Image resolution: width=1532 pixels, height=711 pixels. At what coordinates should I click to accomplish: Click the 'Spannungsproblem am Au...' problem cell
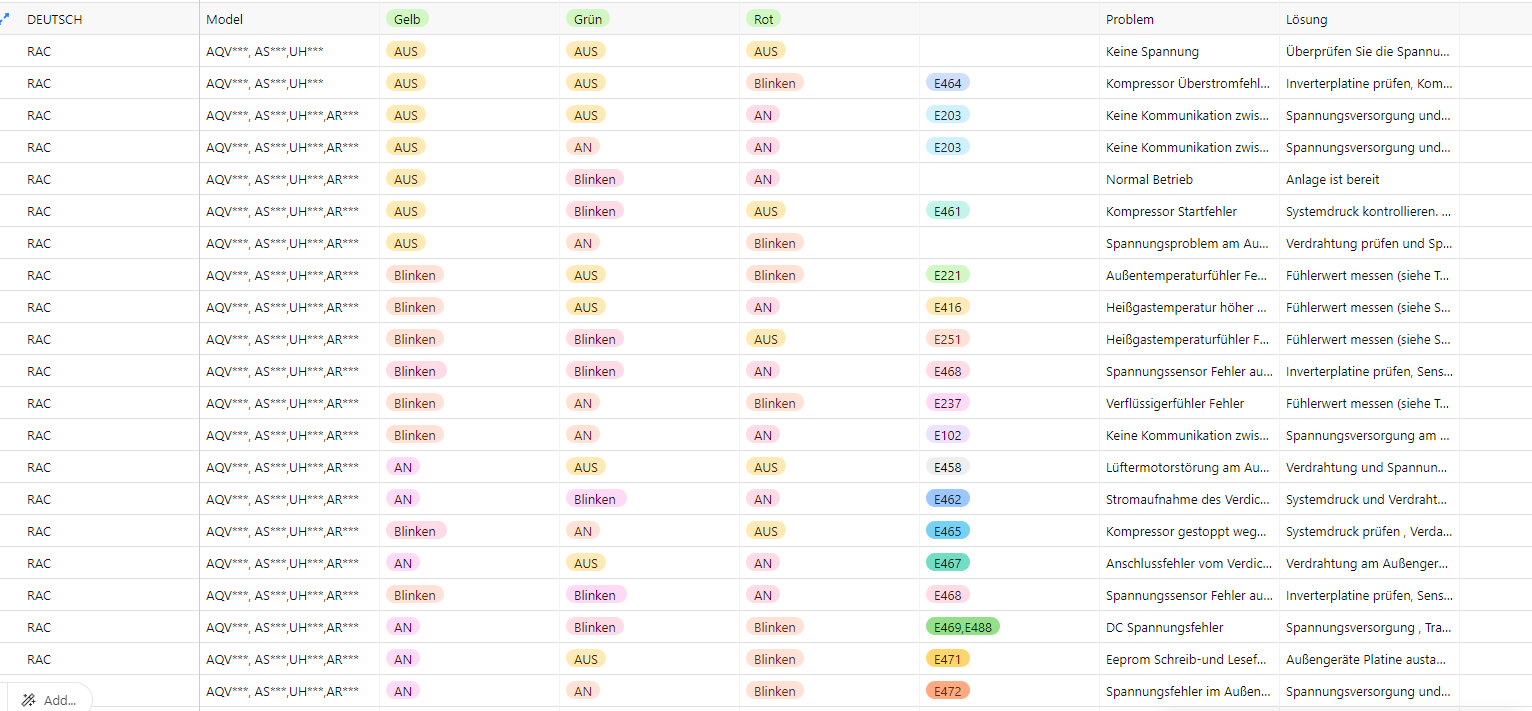[1189, 243]
